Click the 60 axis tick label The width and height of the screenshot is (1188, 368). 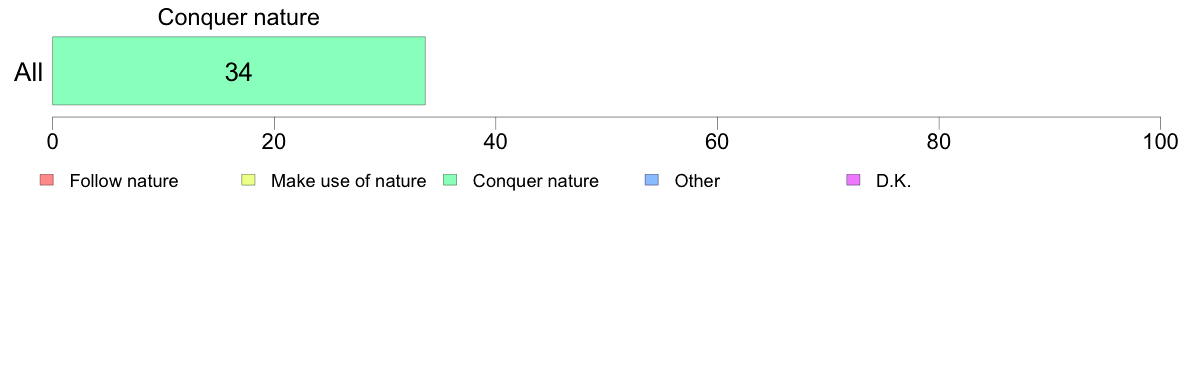[717, 141]
